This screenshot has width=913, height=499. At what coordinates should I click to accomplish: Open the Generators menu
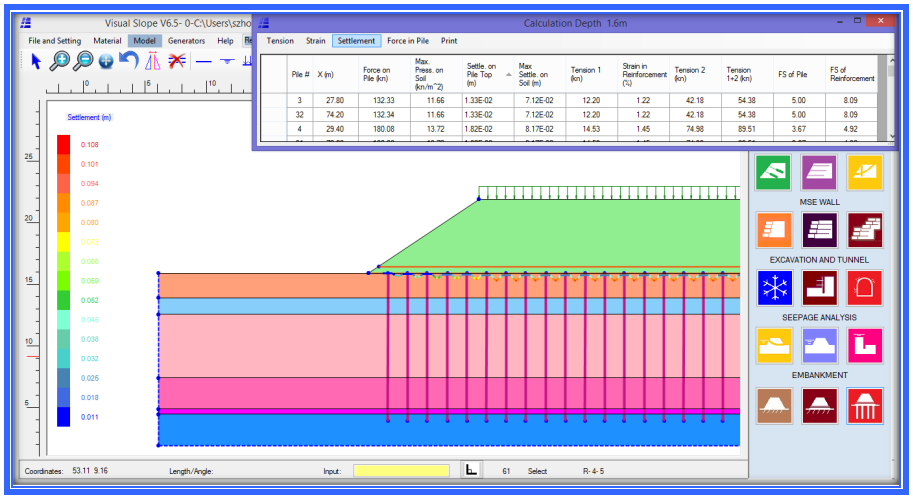tap(186, 41)
